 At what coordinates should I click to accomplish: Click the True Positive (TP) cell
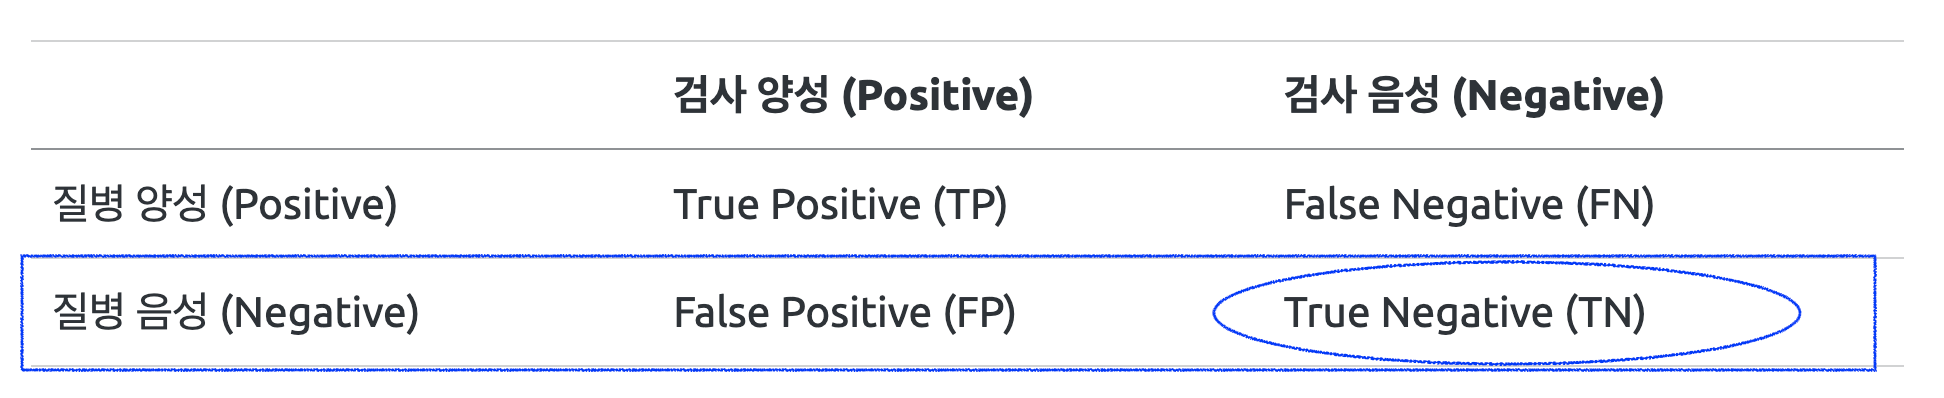point(840,204)
